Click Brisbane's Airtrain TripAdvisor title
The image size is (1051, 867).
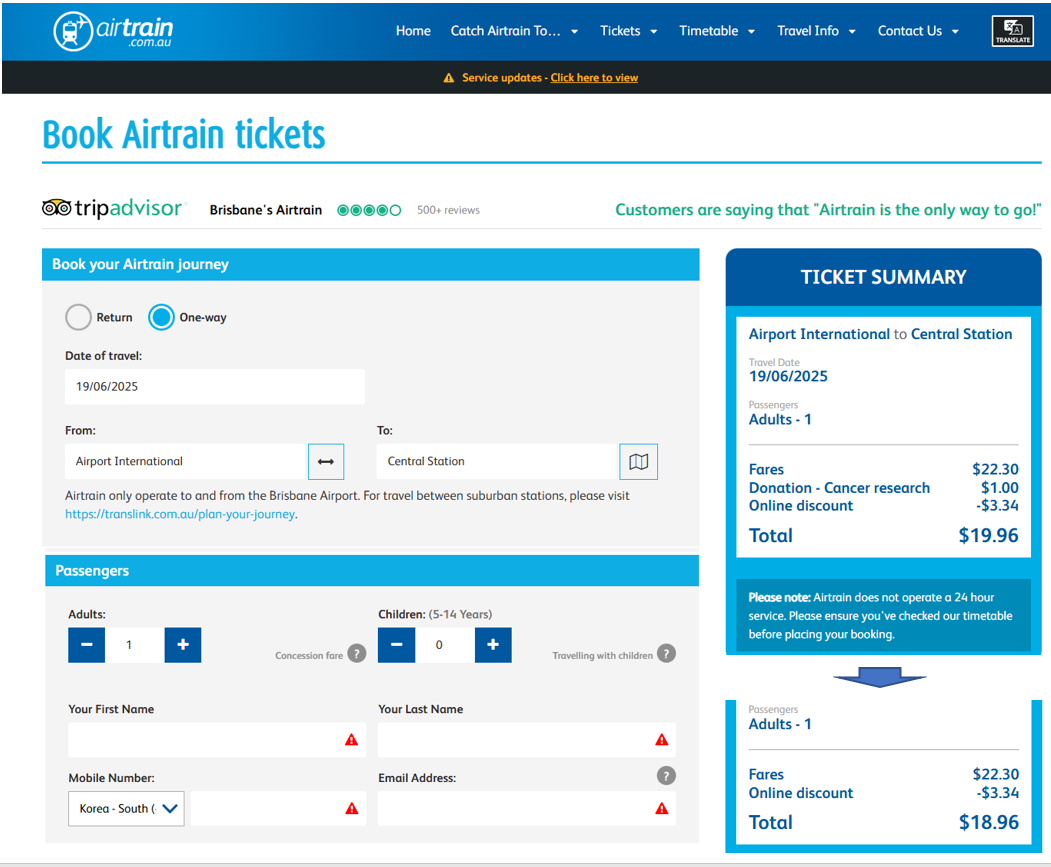pos(265,210)
